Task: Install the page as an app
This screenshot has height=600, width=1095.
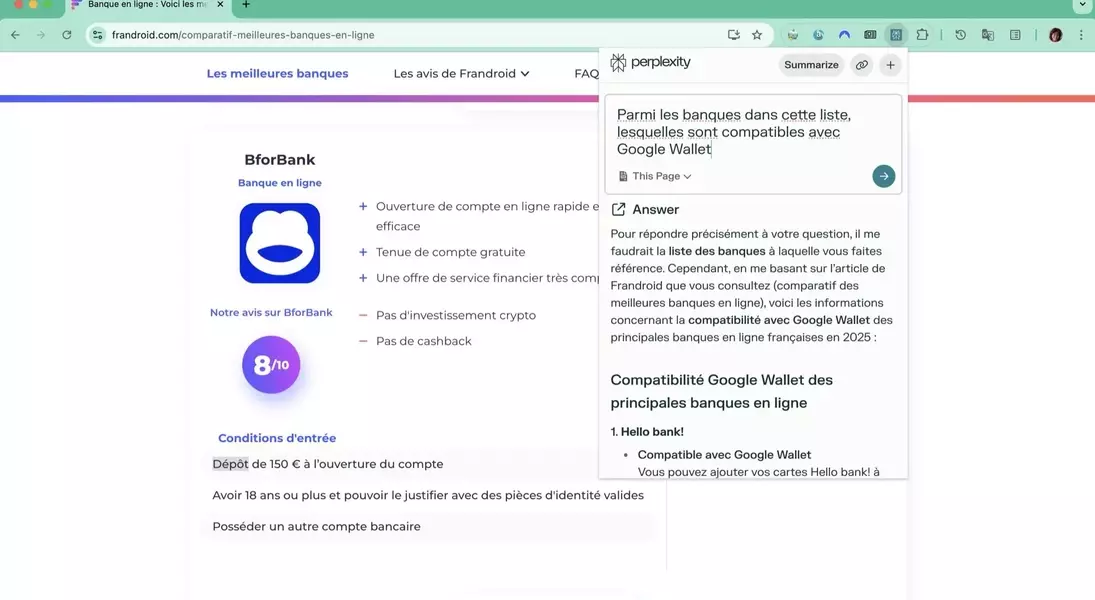Action: pos(733,35)
